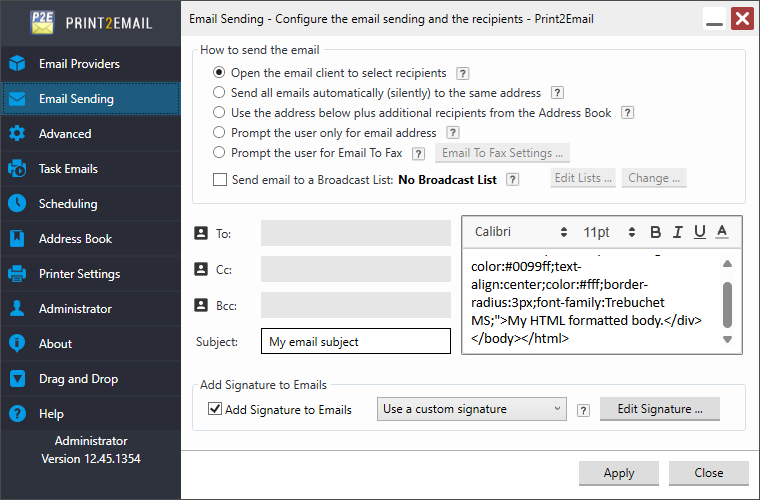Click the Apply button

(x=618, y=473)
